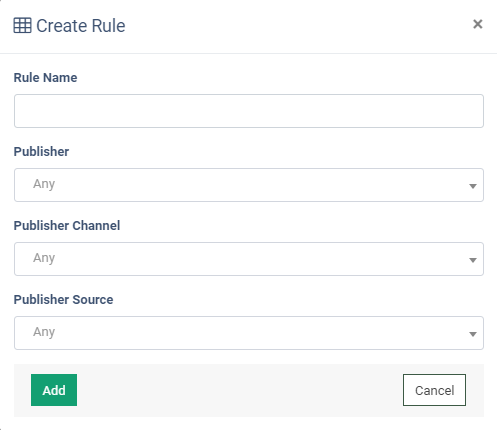
Task: Click the Any placeholder under Publisher
Action: 44,184
